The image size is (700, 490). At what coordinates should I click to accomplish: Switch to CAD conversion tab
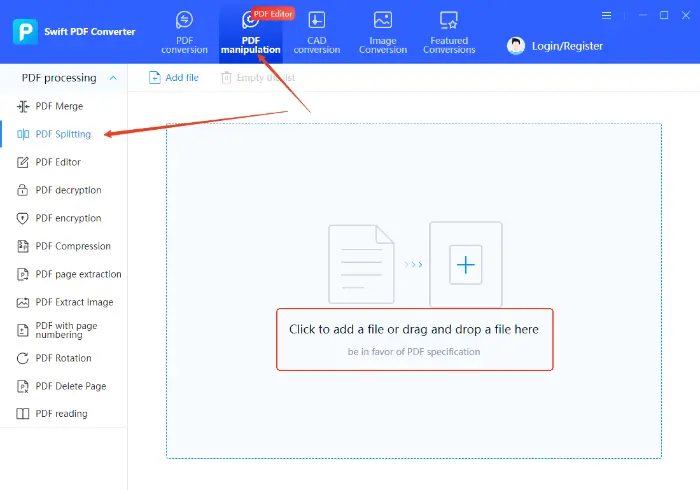316,32
